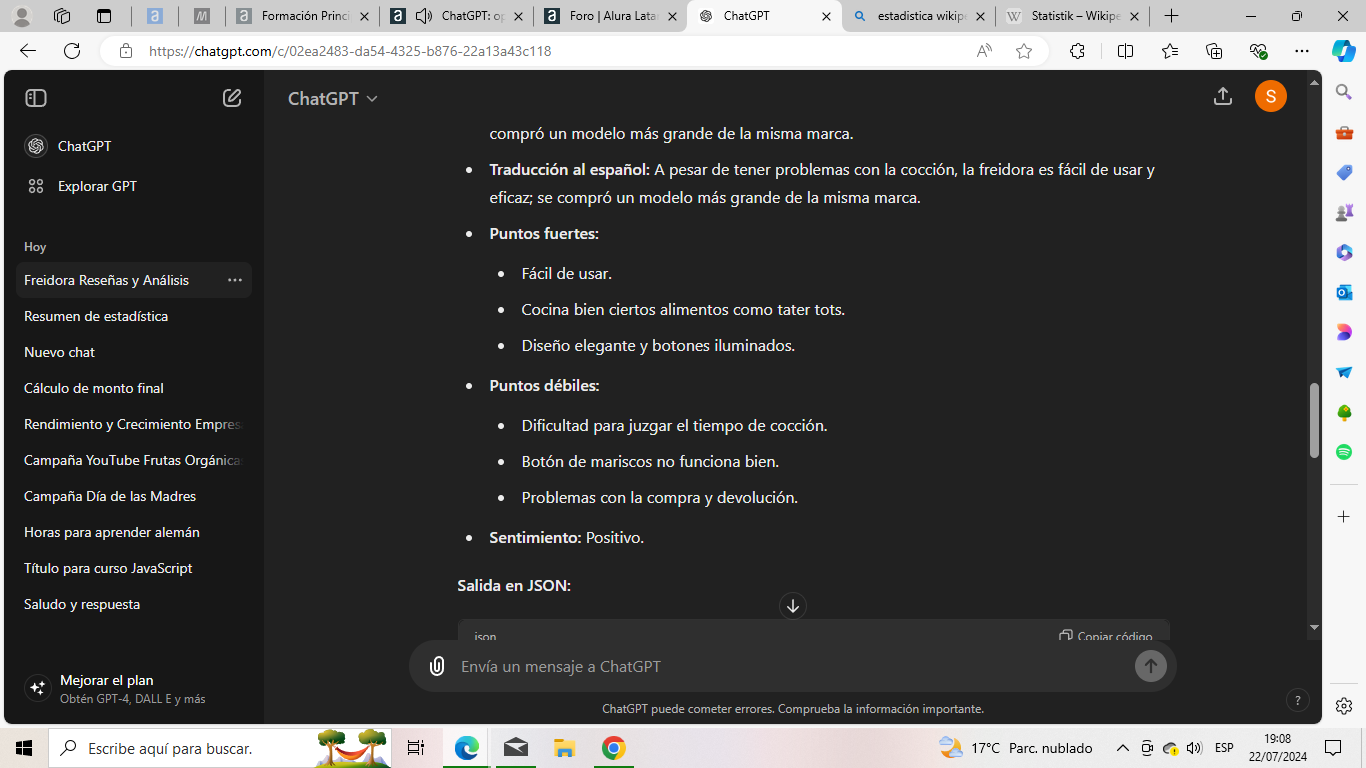Open the user profile avatar menu
The width and height of the screenshot is (1366, 768).
coord(1271,96)
